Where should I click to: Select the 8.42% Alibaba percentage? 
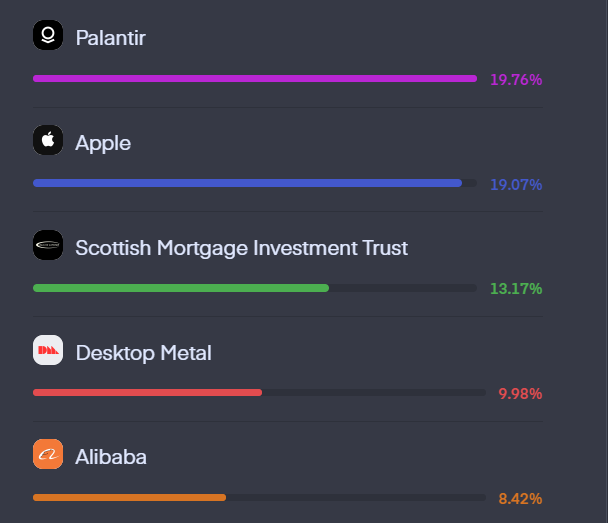[x=520, y=499]
